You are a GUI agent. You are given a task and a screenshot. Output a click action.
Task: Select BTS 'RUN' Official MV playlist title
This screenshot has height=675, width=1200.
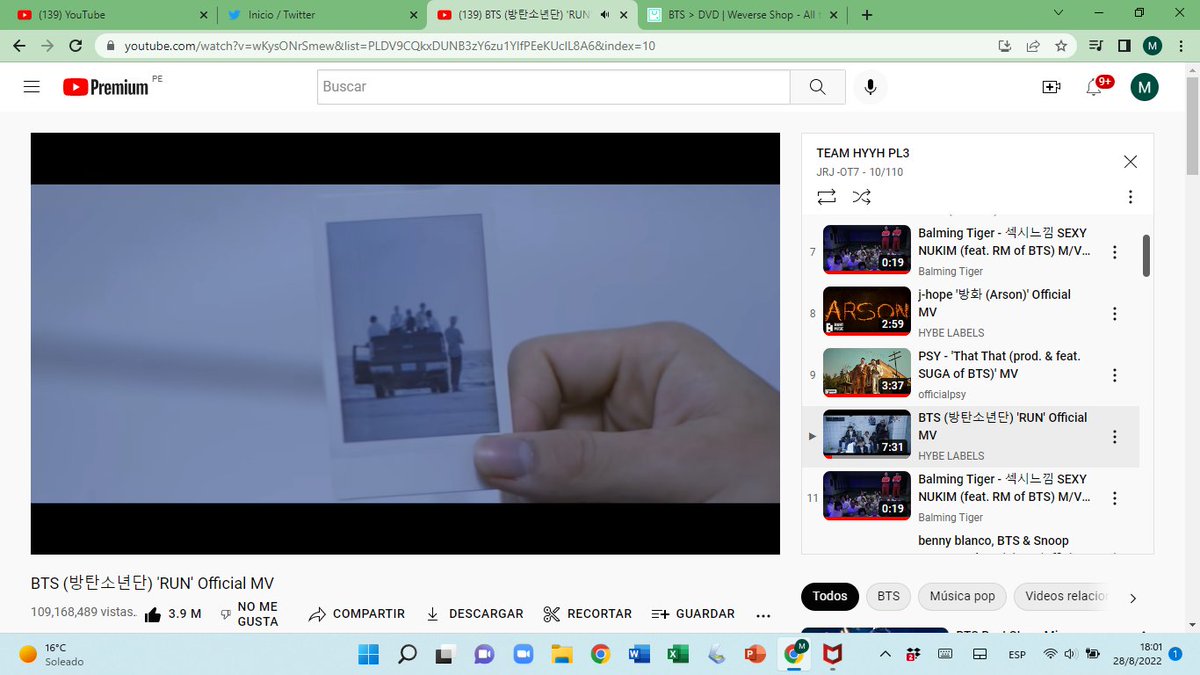pos(1002,426)
